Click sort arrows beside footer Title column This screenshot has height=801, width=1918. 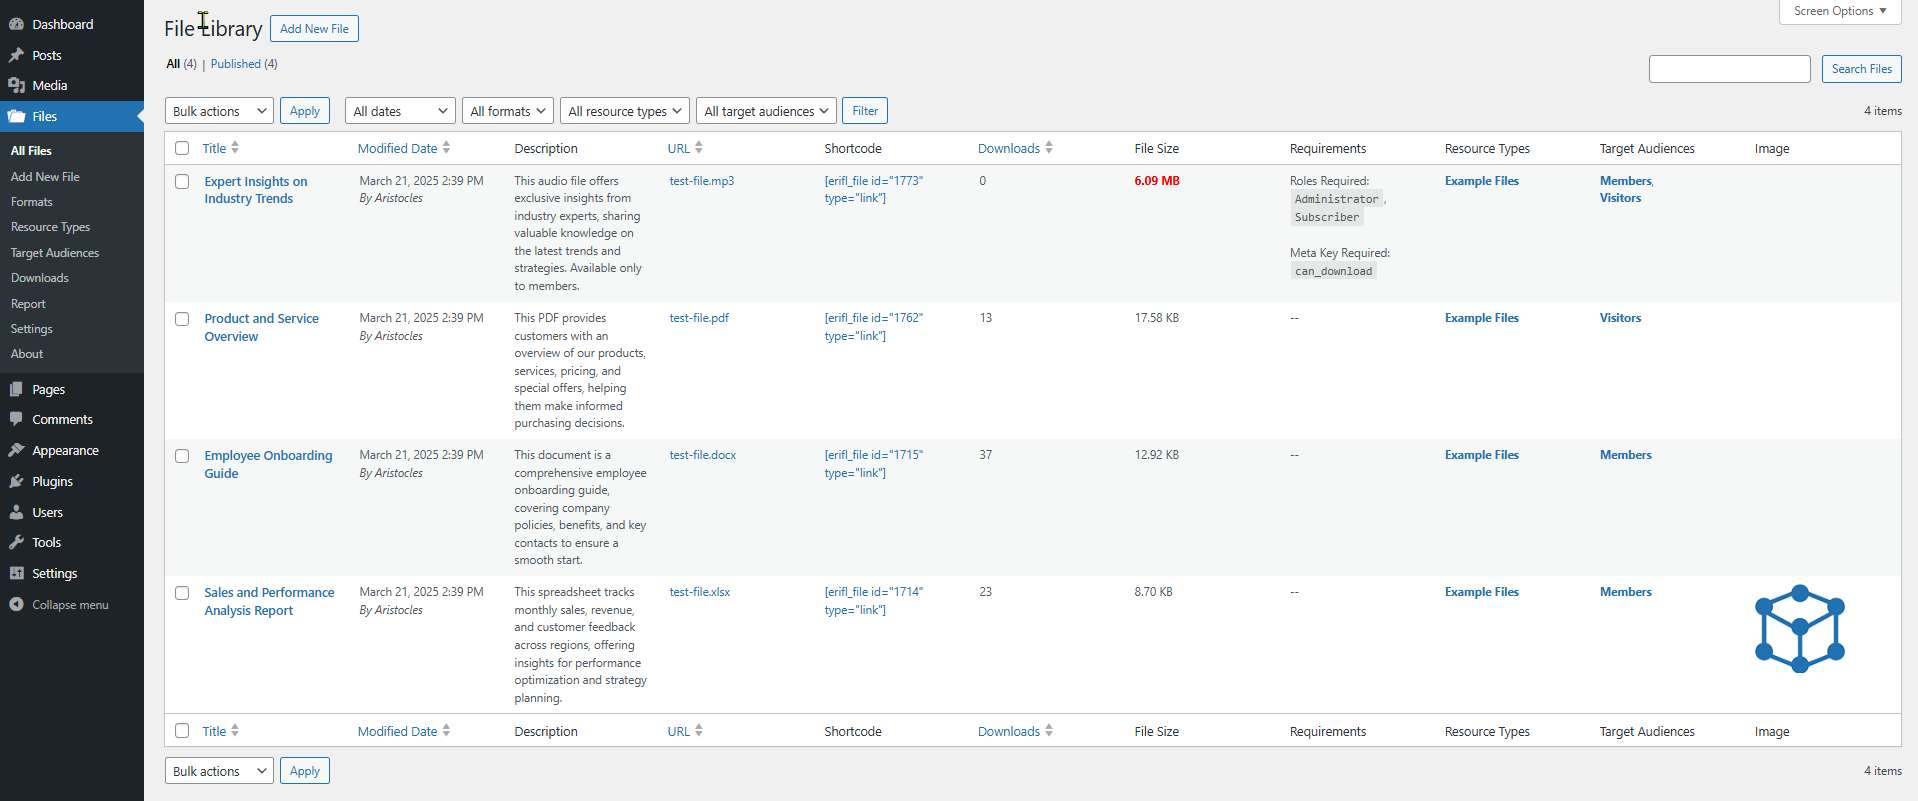tap(235, 731)
